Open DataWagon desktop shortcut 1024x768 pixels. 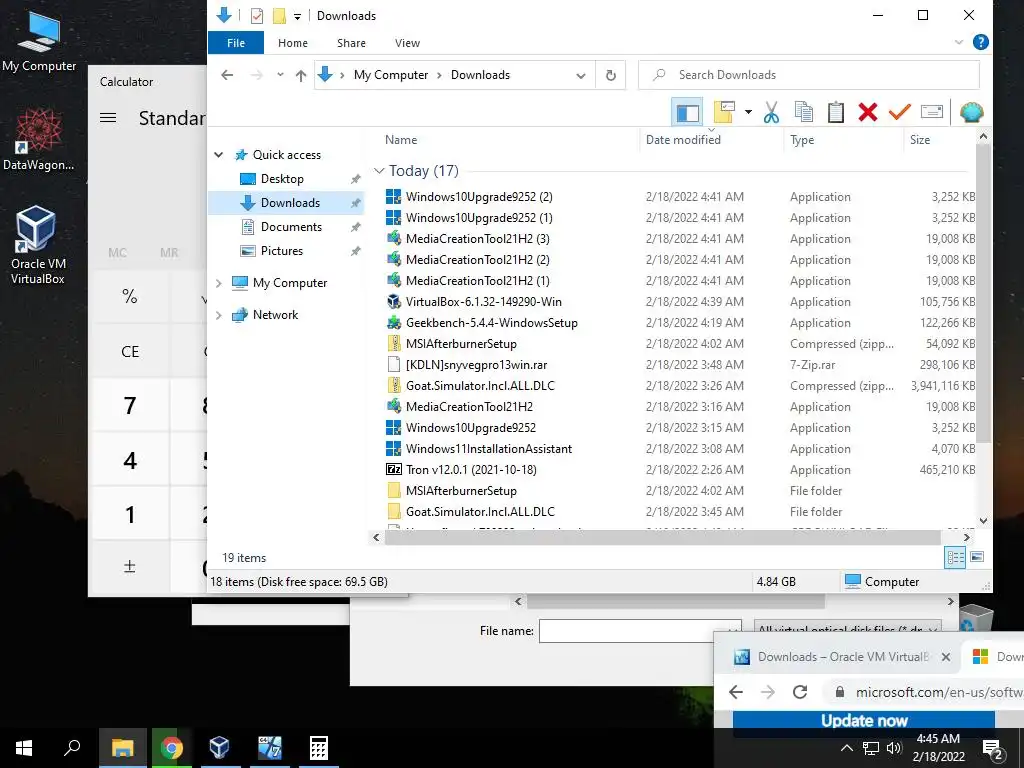click(x=38, y=140)
